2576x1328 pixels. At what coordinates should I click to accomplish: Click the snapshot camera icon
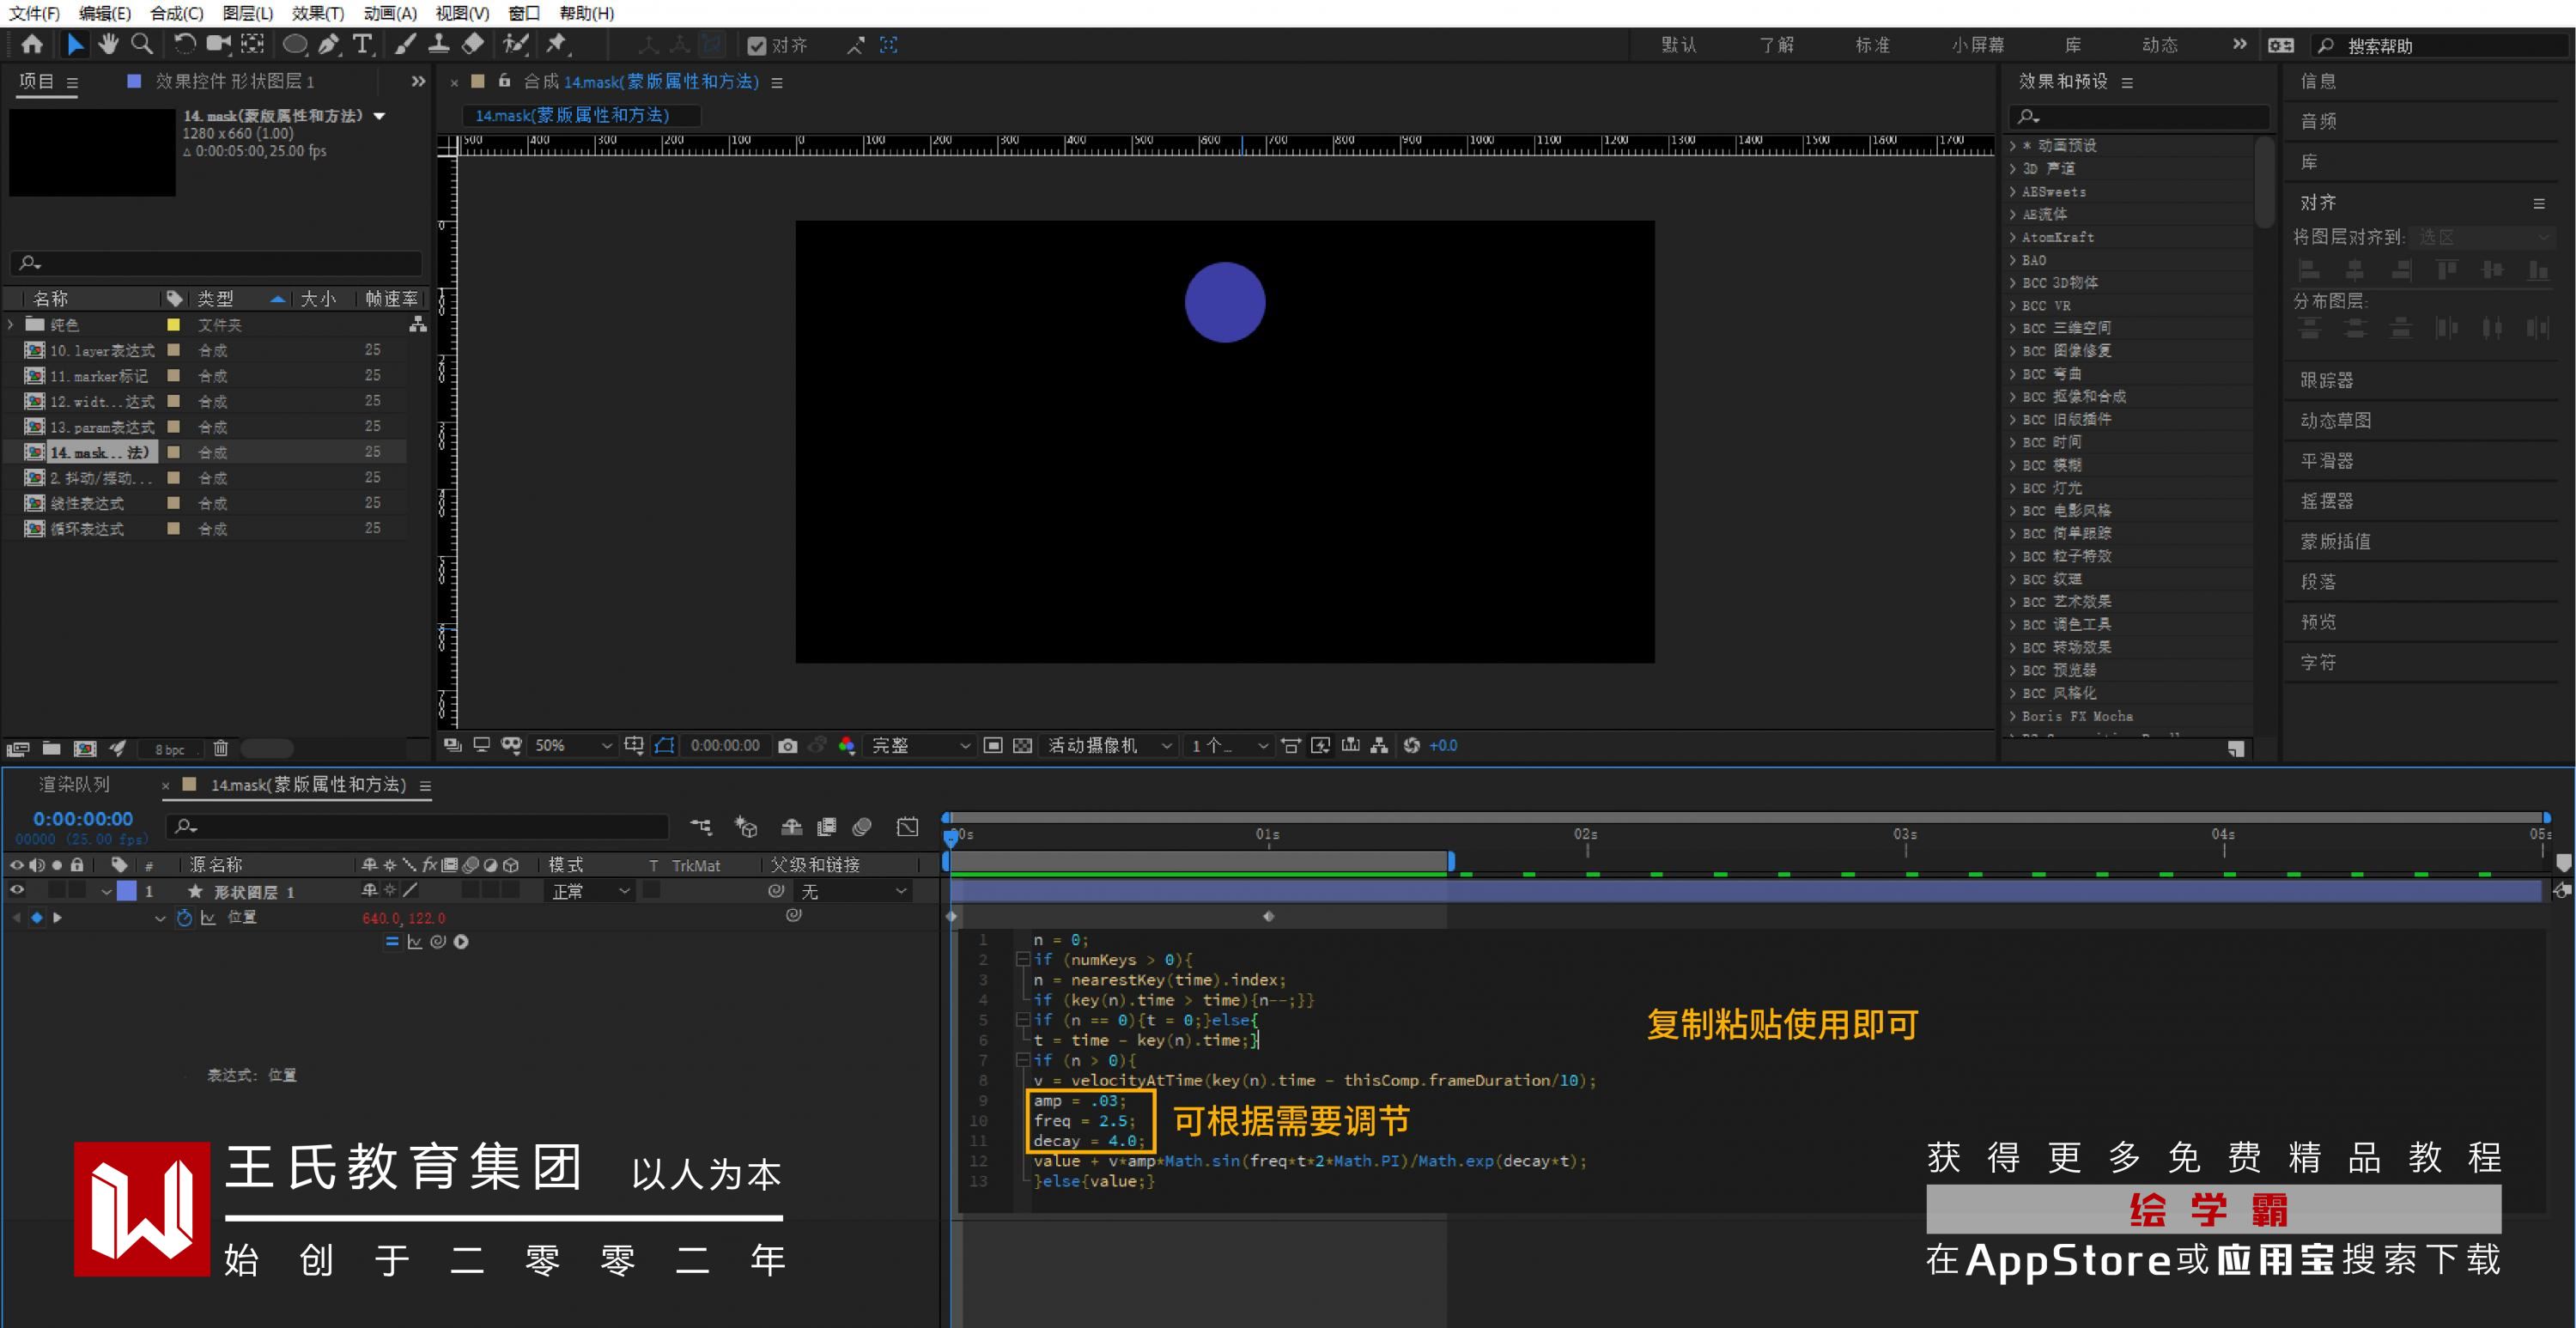tap(788, 746)
